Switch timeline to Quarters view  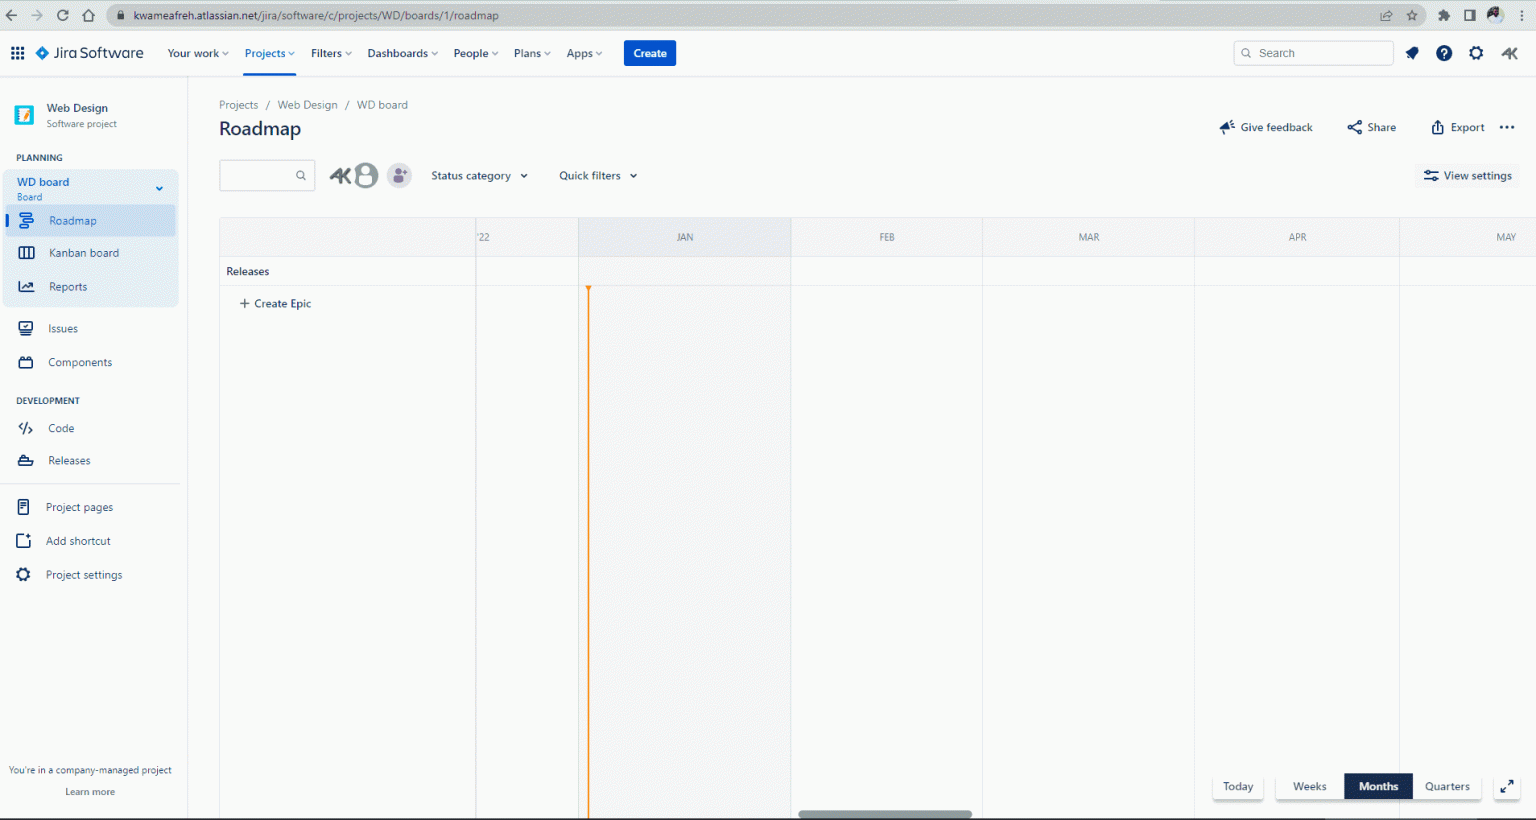1447,786
